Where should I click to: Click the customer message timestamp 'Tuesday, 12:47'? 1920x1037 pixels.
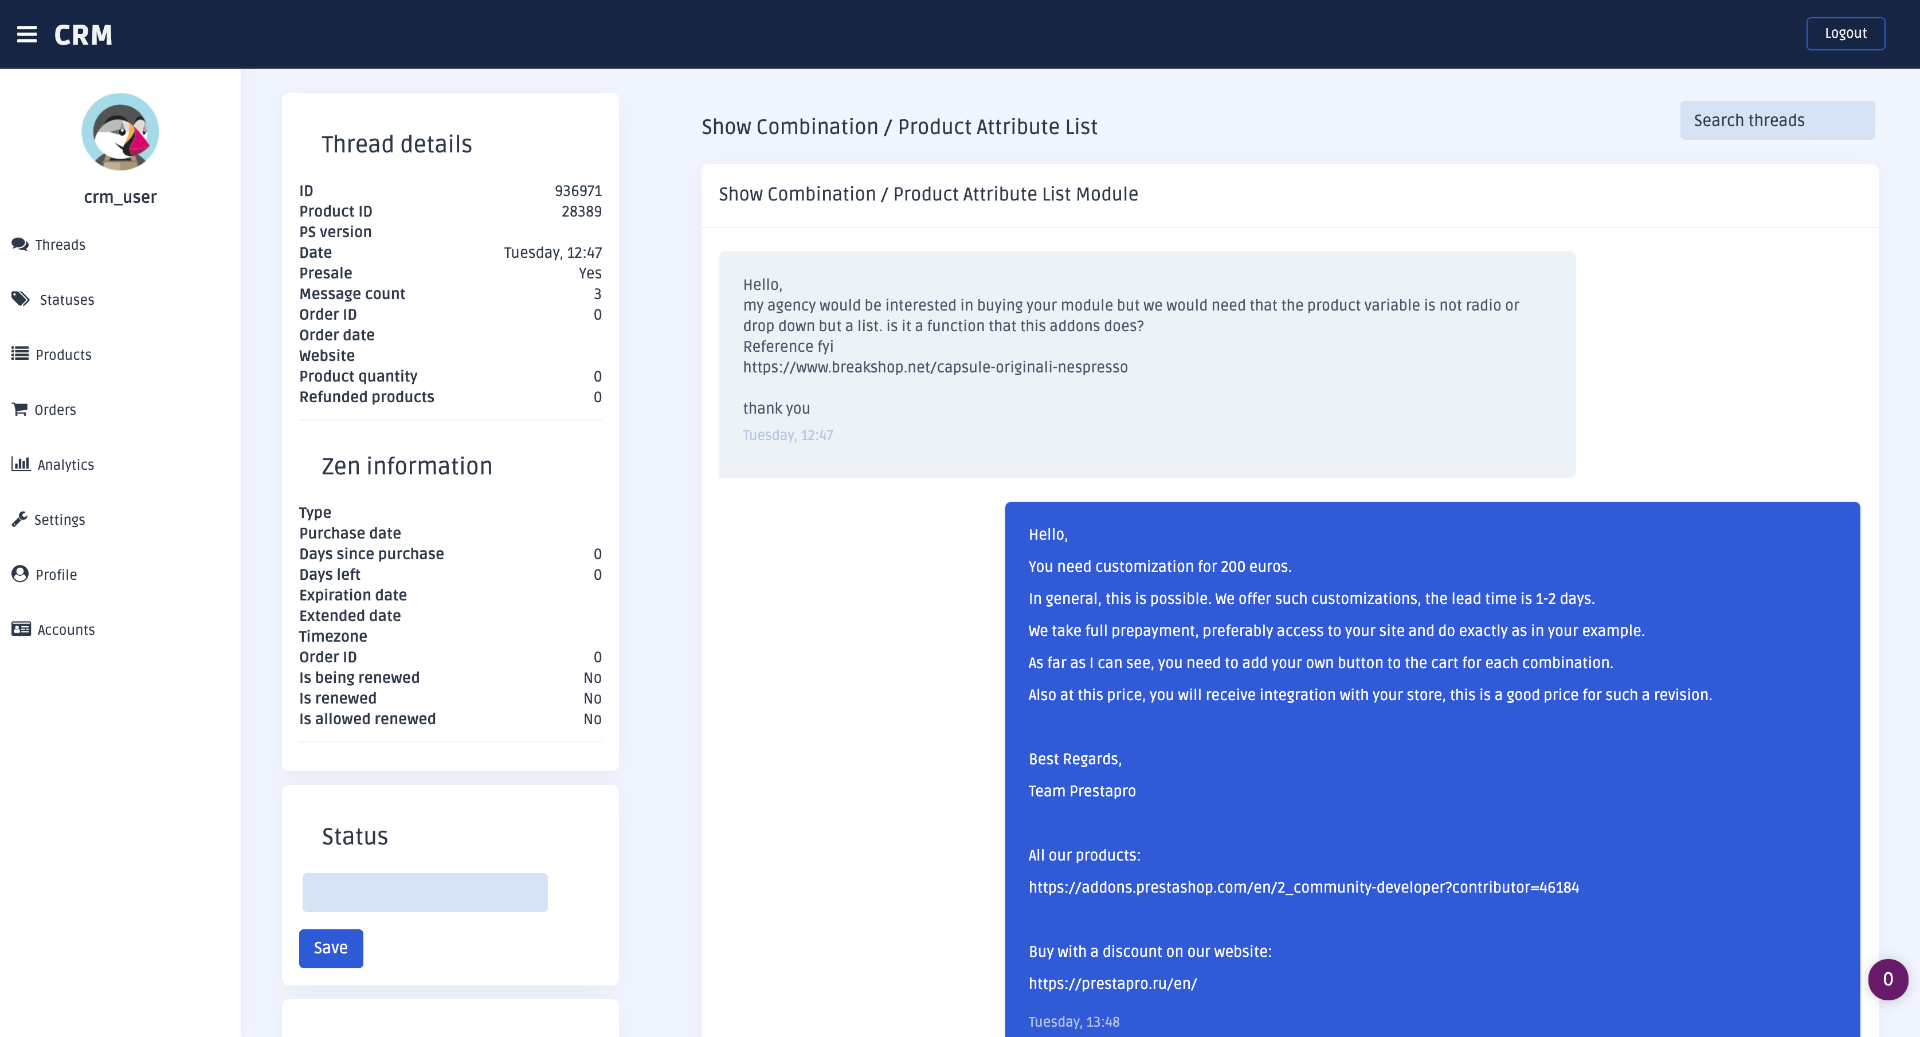pyautogui.click(x=788, y=435)
